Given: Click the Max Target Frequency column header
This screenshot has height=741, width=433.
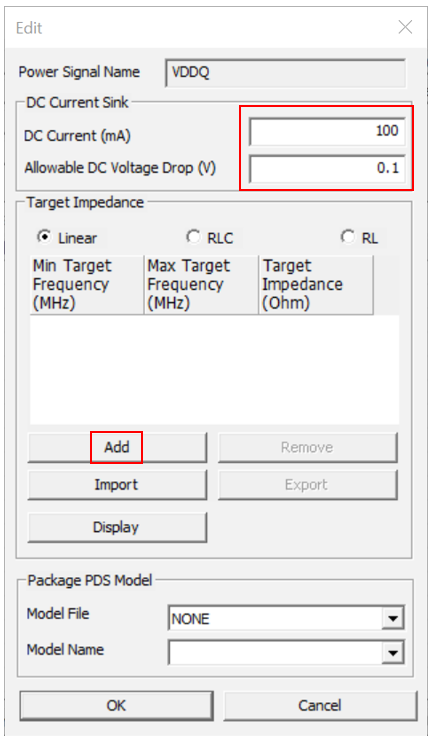Looking at the screenshot, I should [x=201, y=284].
